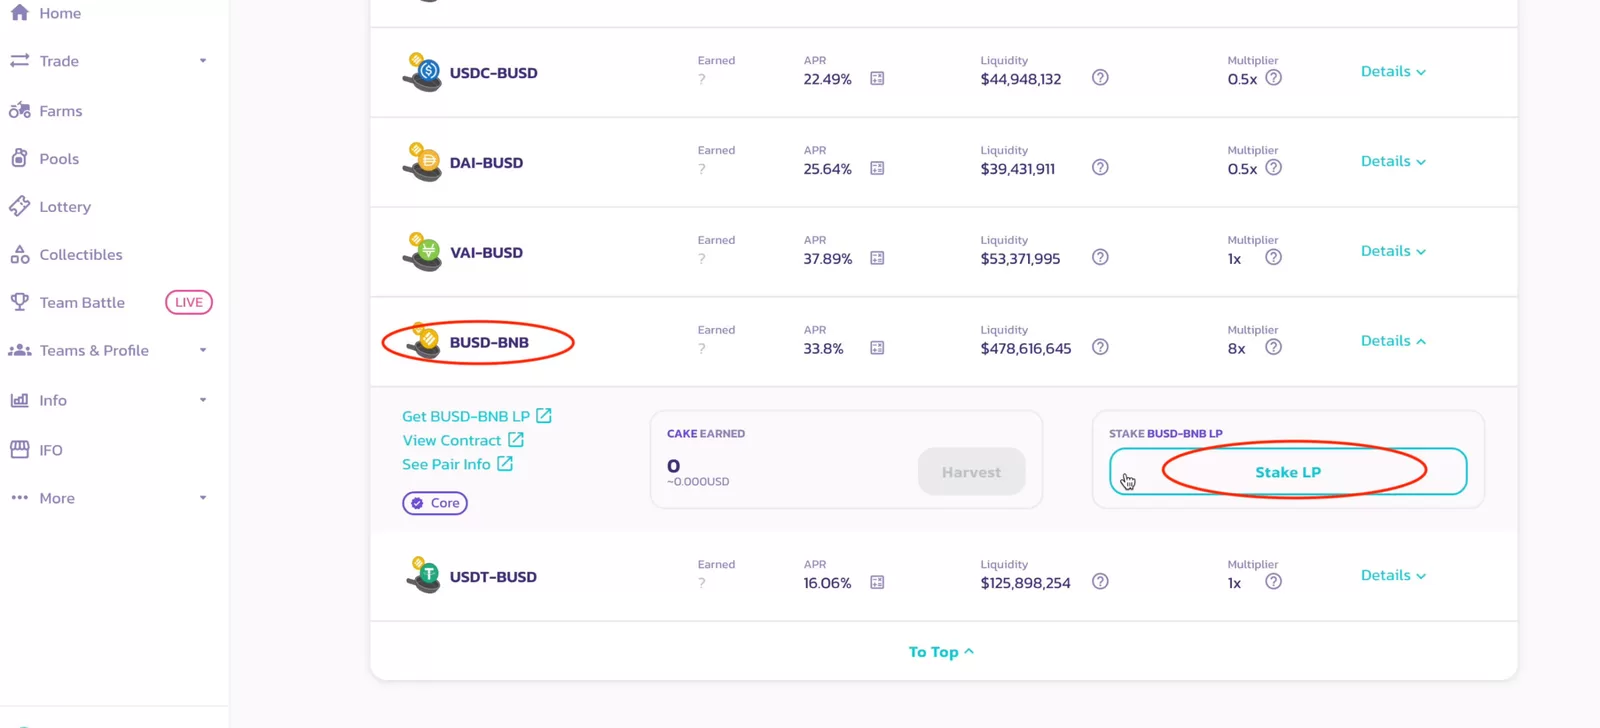Open Collectibles page from sidebar
This screenshot has width=1600, height=728.
tap(81, 255)
